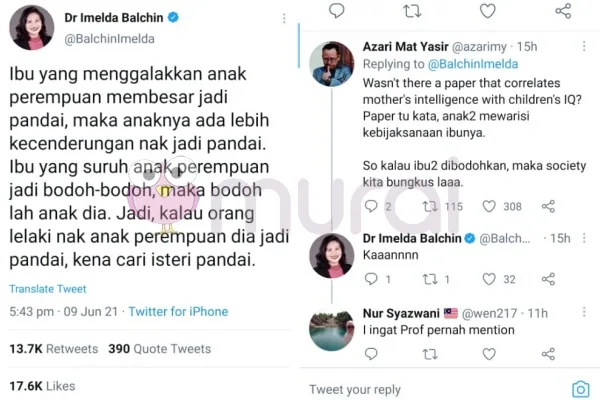Retweet Azari Mat Yasir's reply
The width and height of the screenshot is (600, 400).
point(430,207)
